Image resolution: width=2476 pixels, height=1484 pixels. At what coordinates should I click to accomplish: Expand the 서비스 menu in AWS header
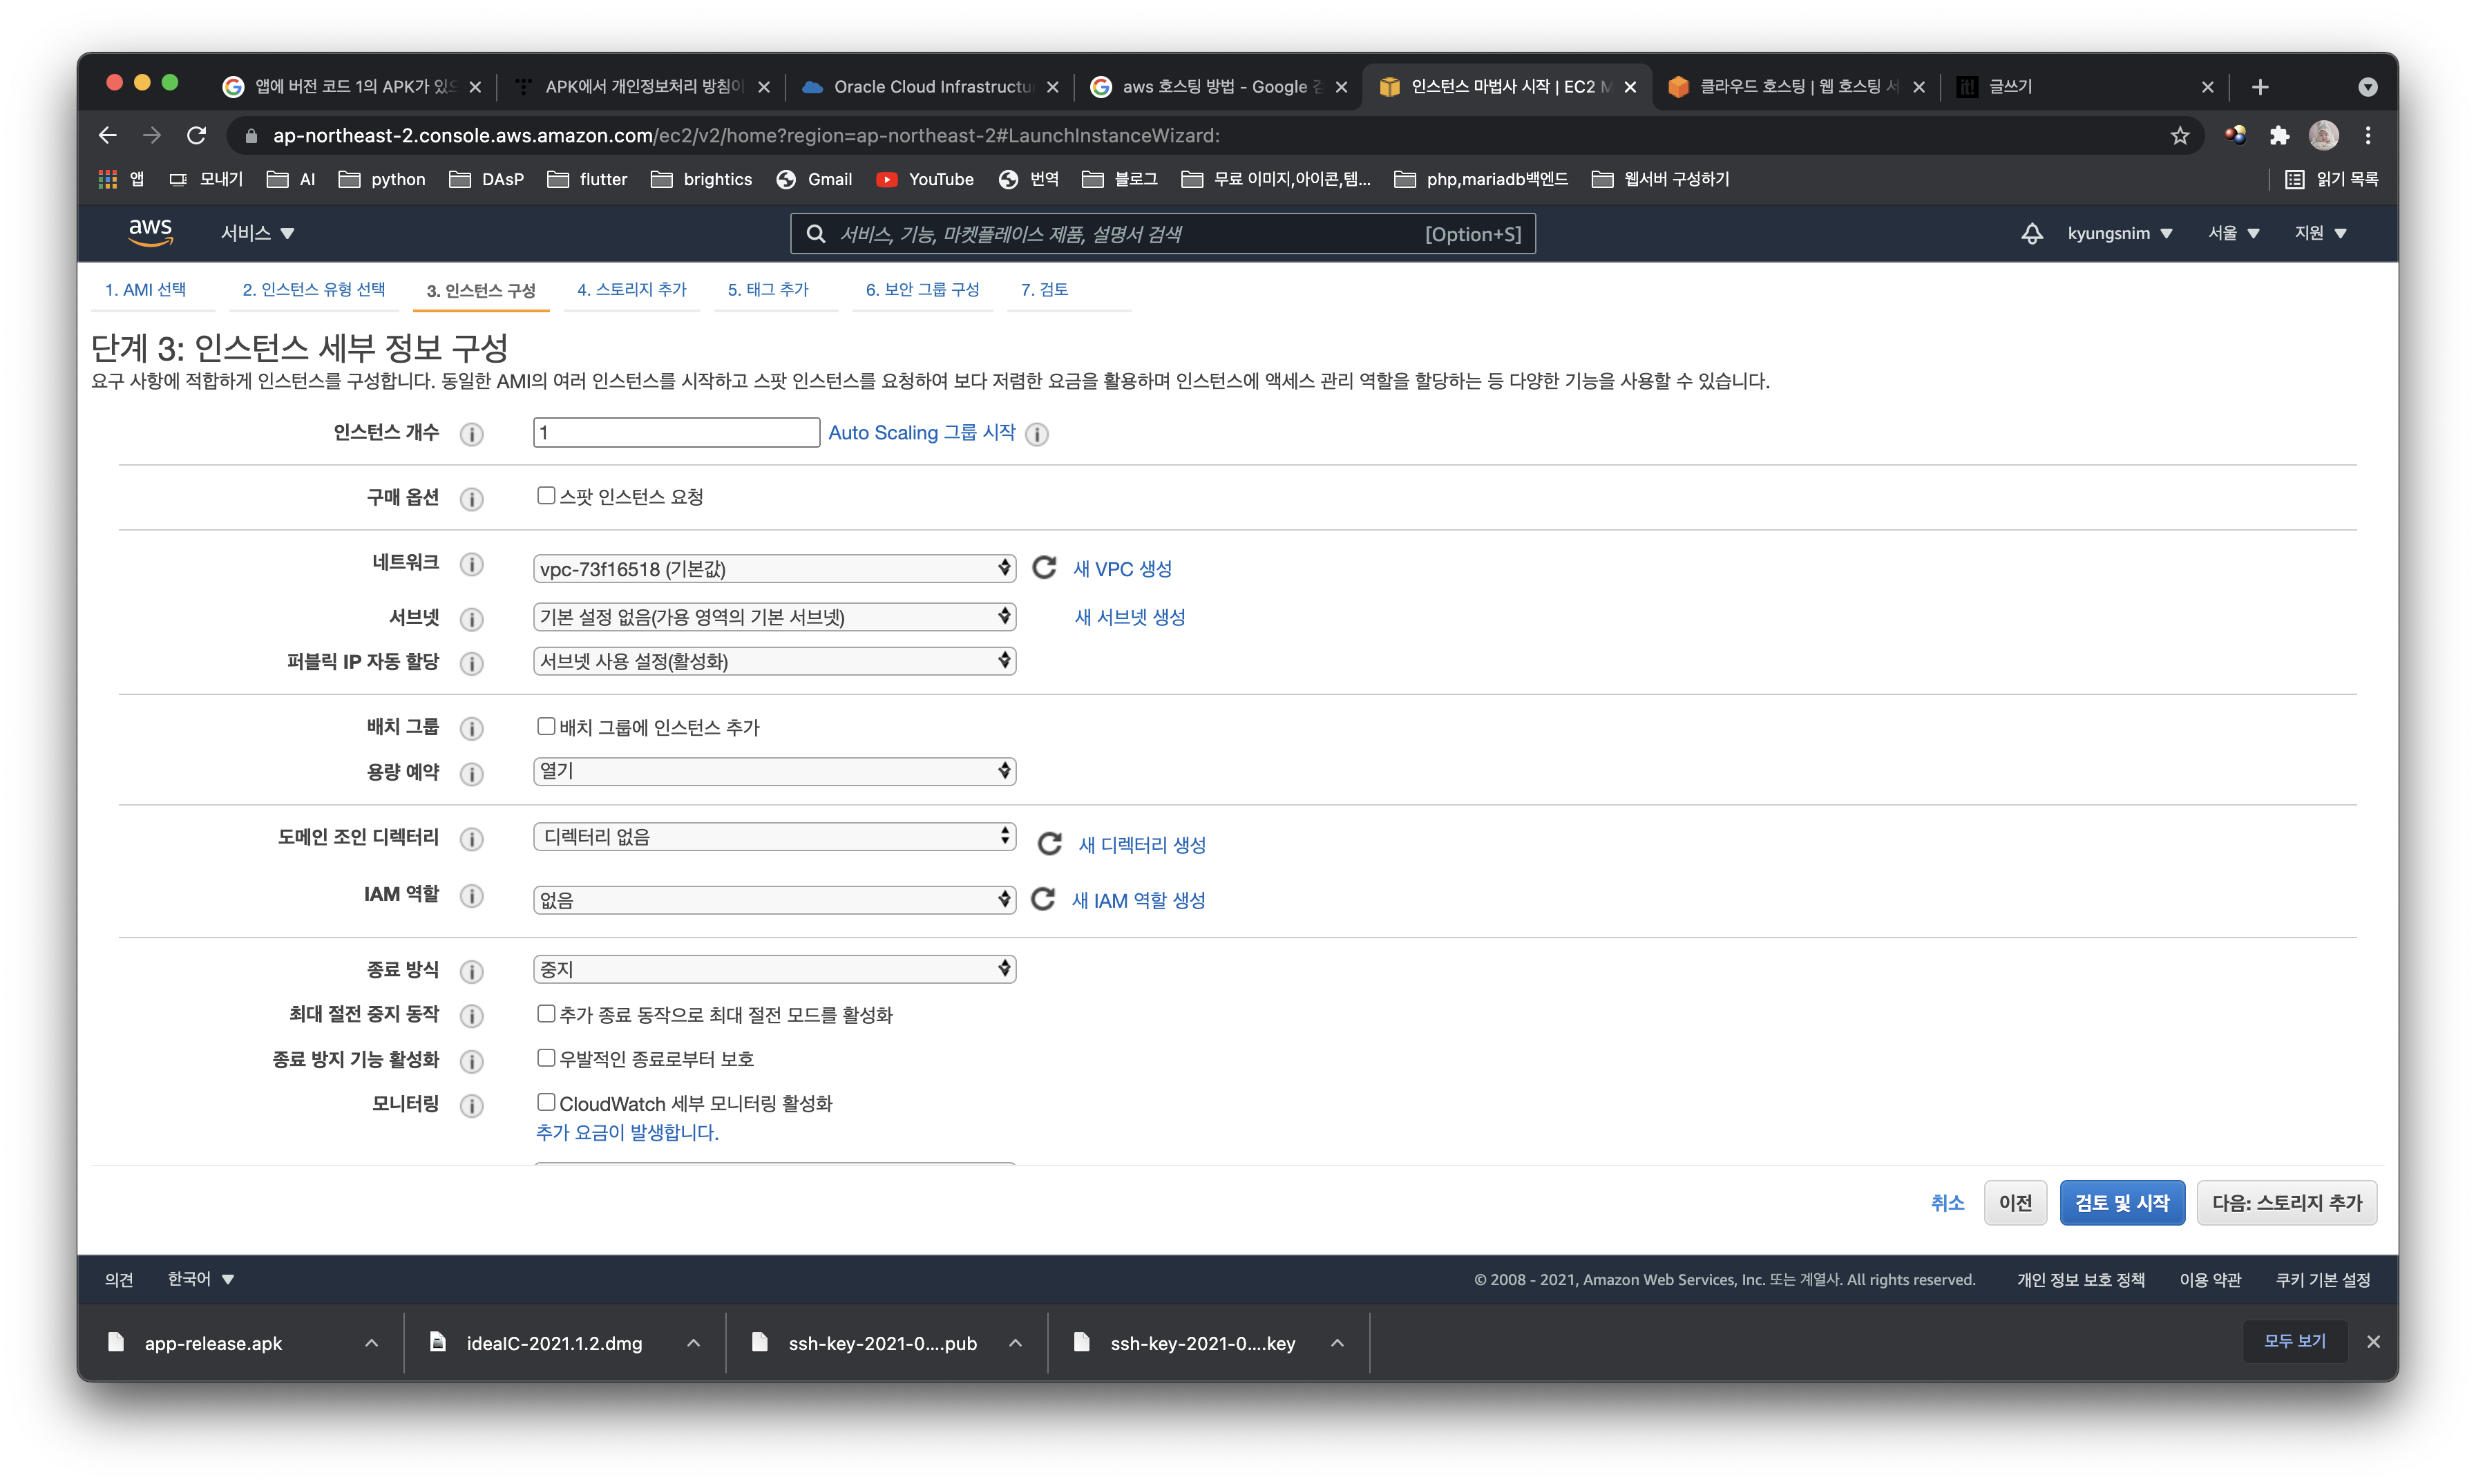tap(257, 233)
